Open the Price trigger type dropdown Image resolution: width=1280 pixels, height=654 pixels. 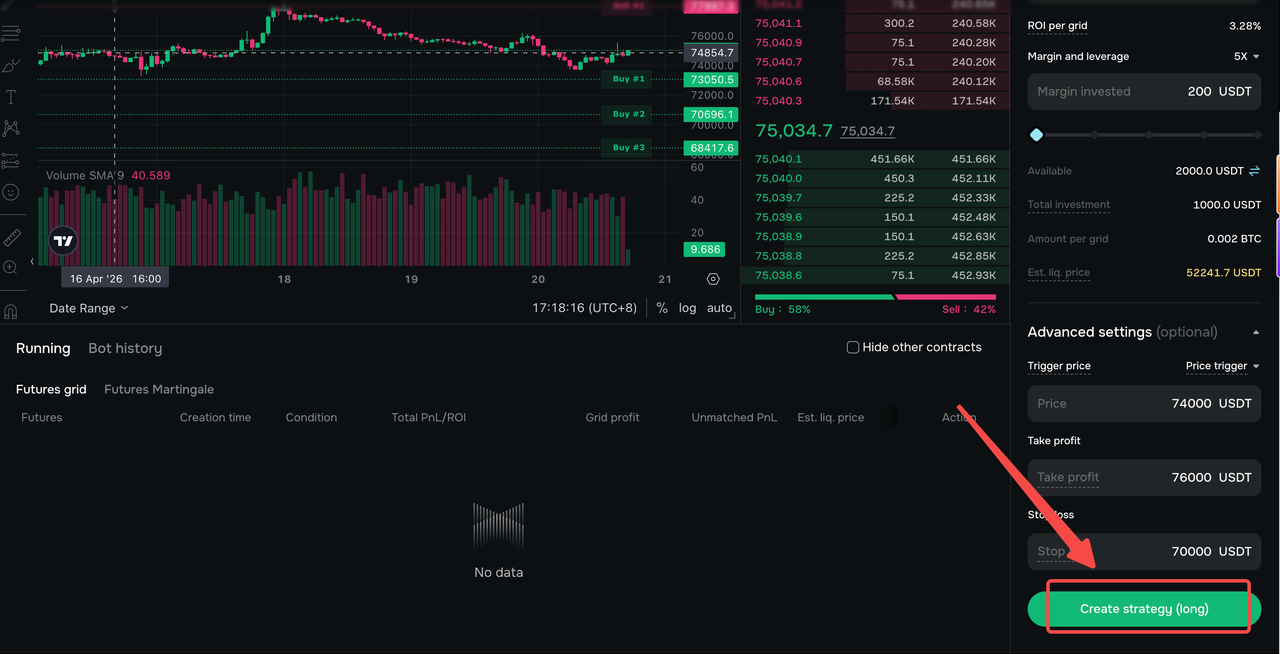pos(1223,366)
